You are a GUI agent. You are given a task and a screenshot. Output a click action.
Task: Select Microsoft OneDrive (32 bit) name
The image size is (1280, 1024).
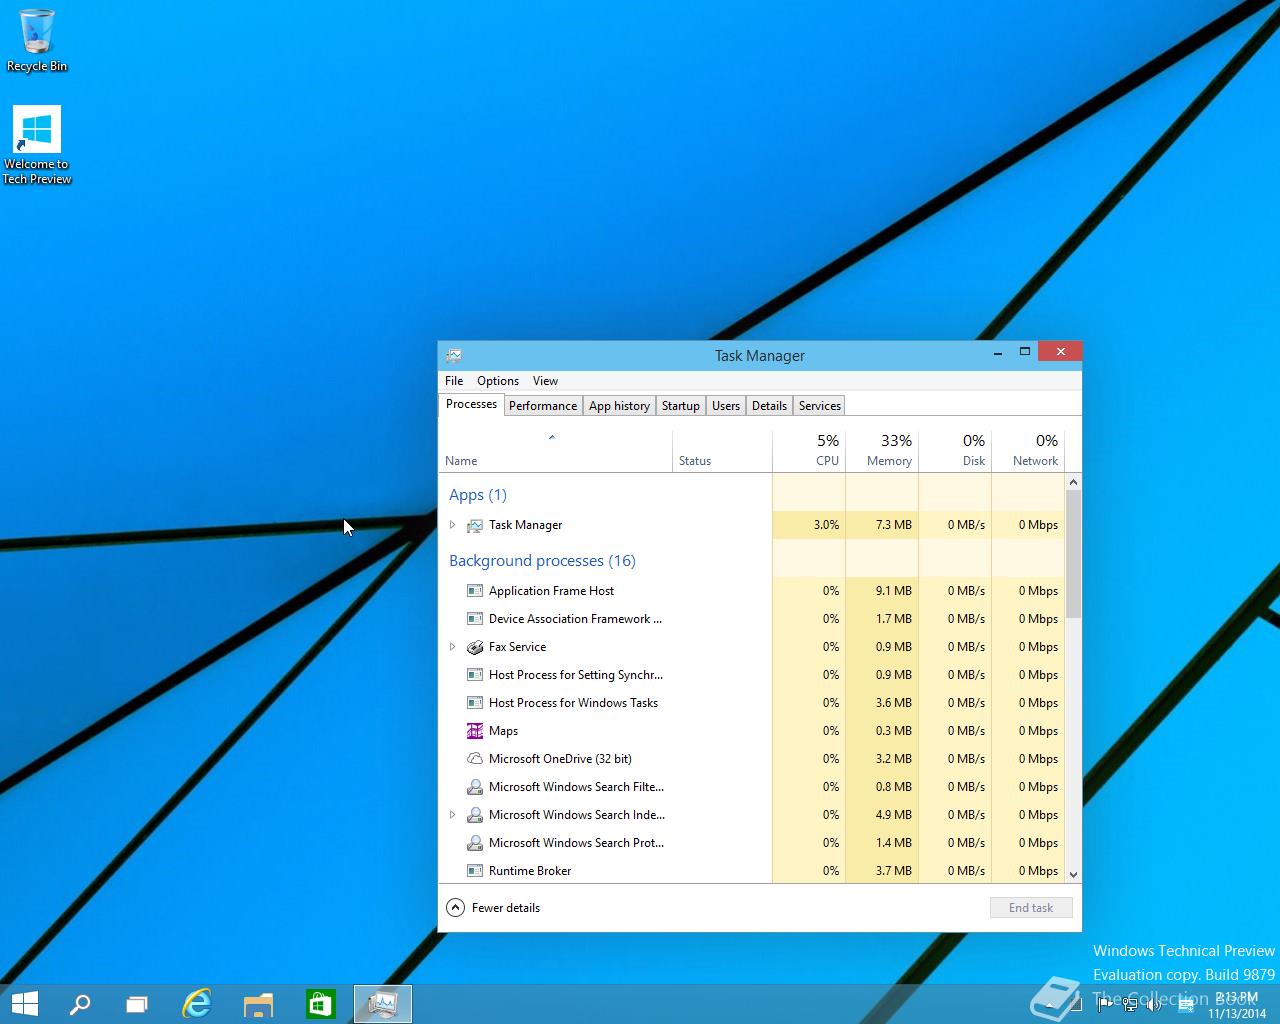click(x=560, y=759)
